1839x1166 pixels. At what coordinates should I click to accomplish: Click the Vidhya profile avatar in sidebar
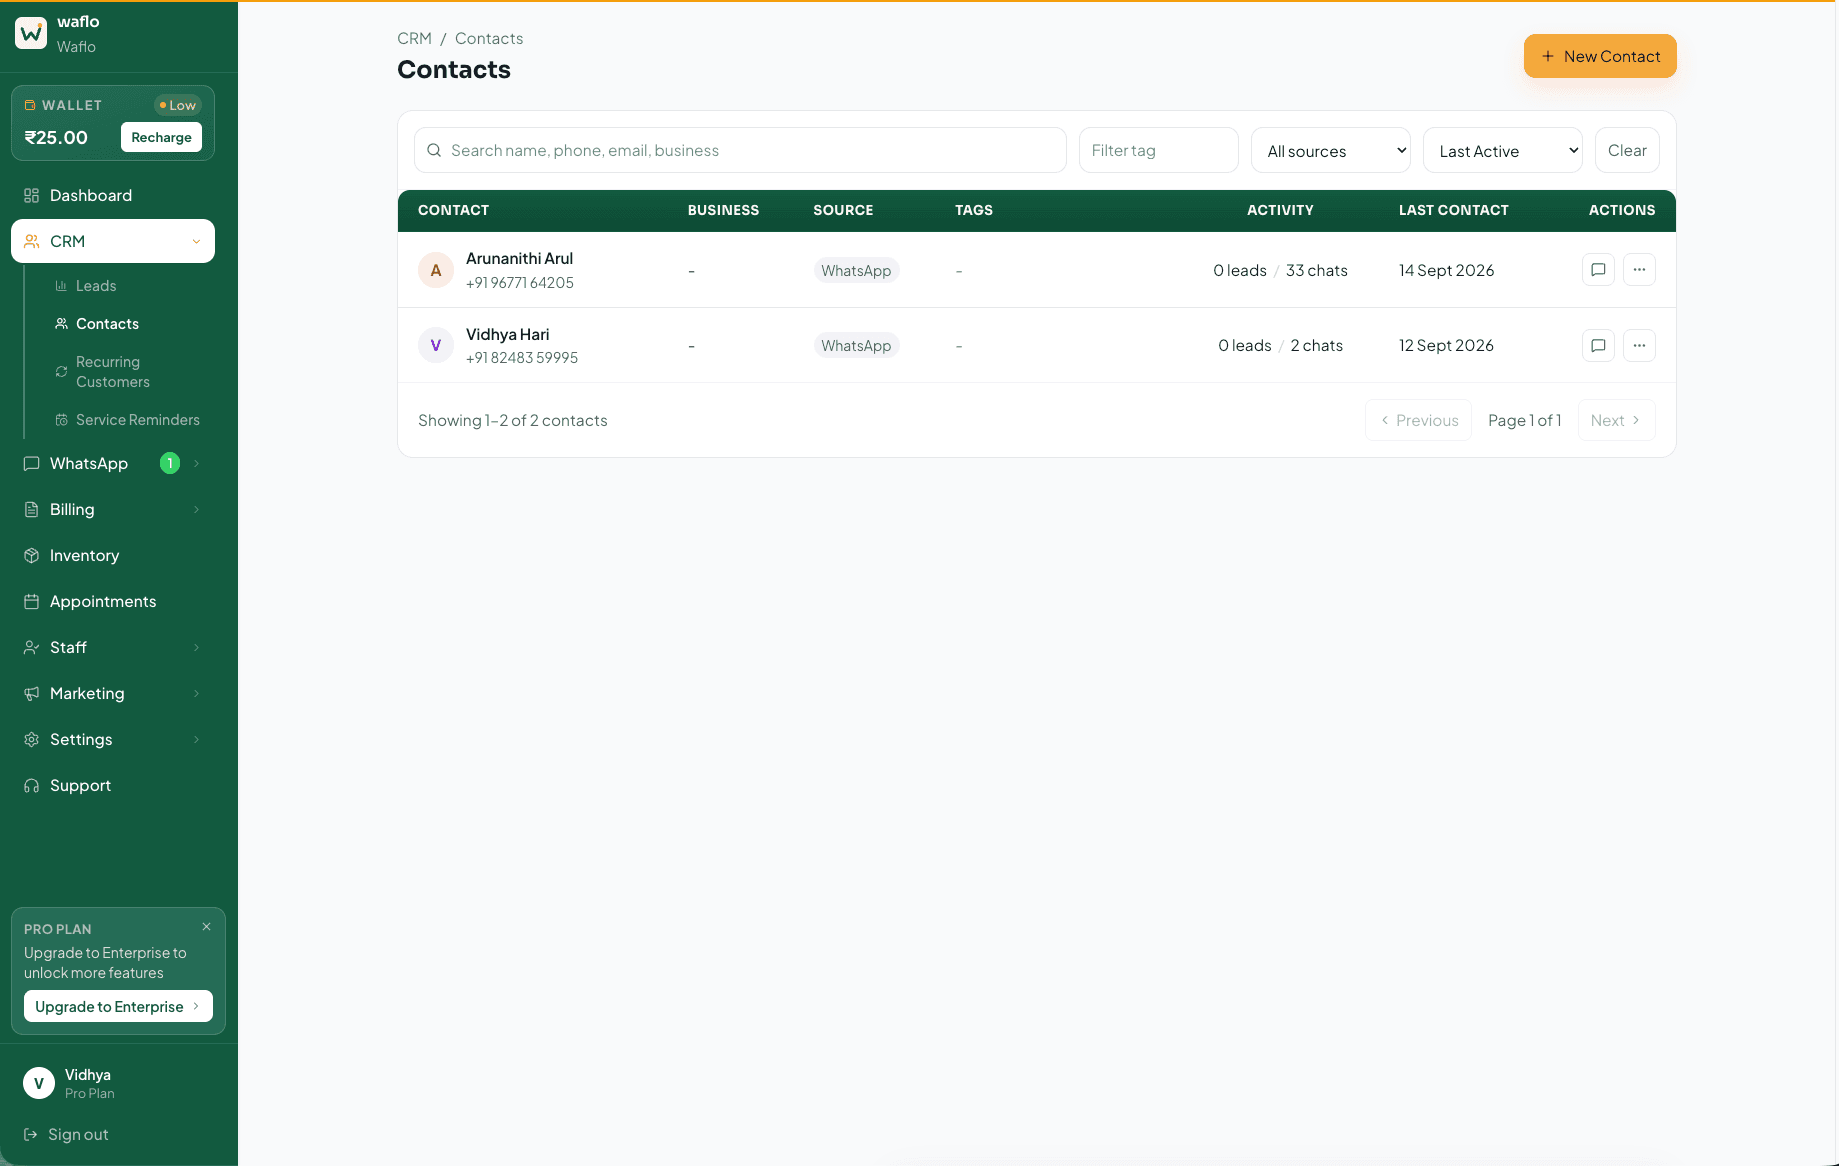[x=39, y=1083]
